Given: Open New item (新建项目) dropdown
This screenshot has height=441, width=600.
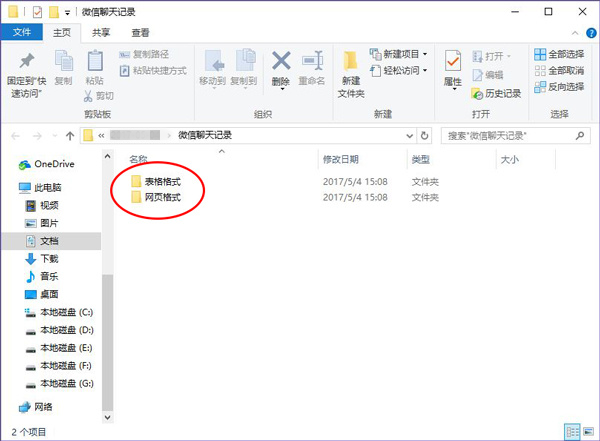Looking at the screenshot, I should (x=398, y=54).
